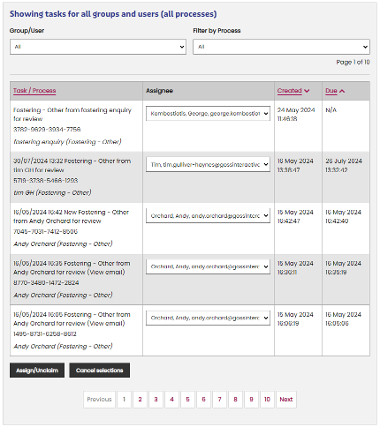
Task: Go to page 2
Action: [140, 399]
